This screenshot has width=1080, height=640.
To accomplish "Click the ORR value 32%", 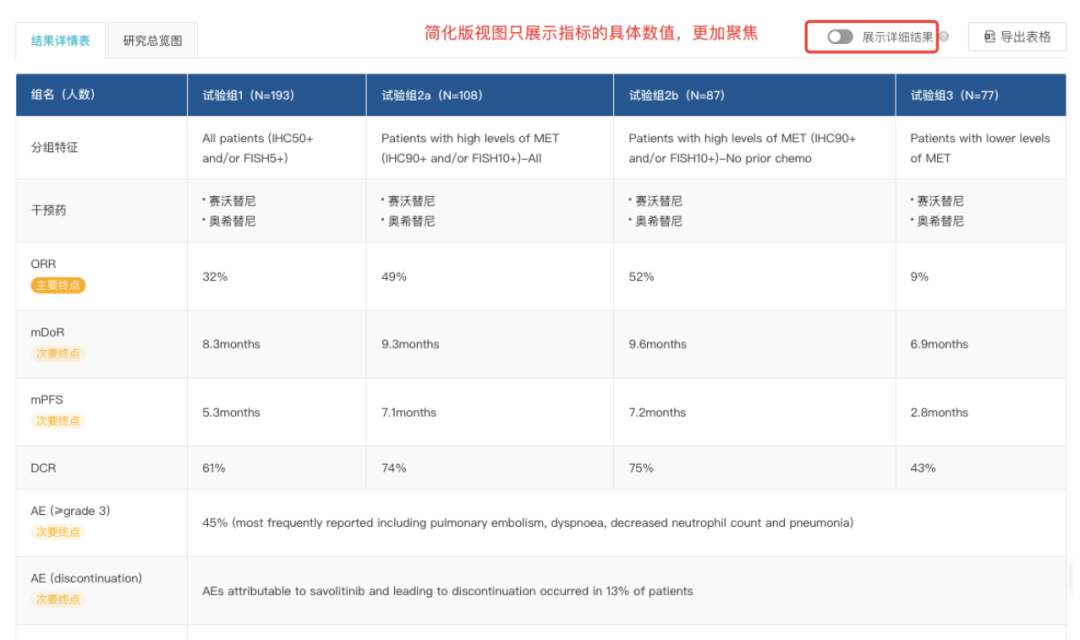I will coord(215,276).
